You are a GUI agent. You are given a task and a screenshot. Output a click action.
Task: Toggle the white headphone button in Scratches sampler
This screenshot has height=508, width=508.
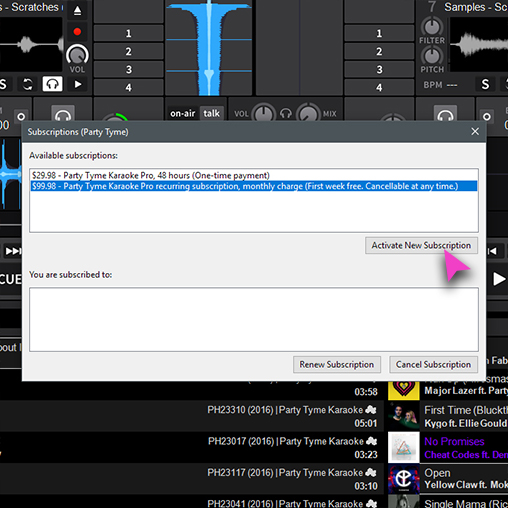[x=52, y=84]
